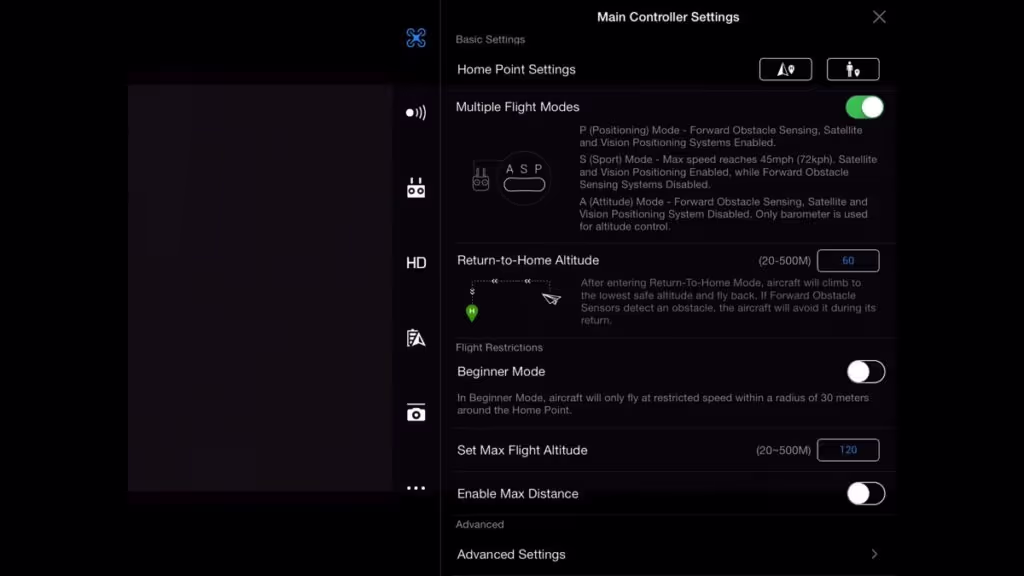The height and width of the screenshot is (576, 1024).
Task: Click the Main Controller Settings title
Action: coord(668,17)
